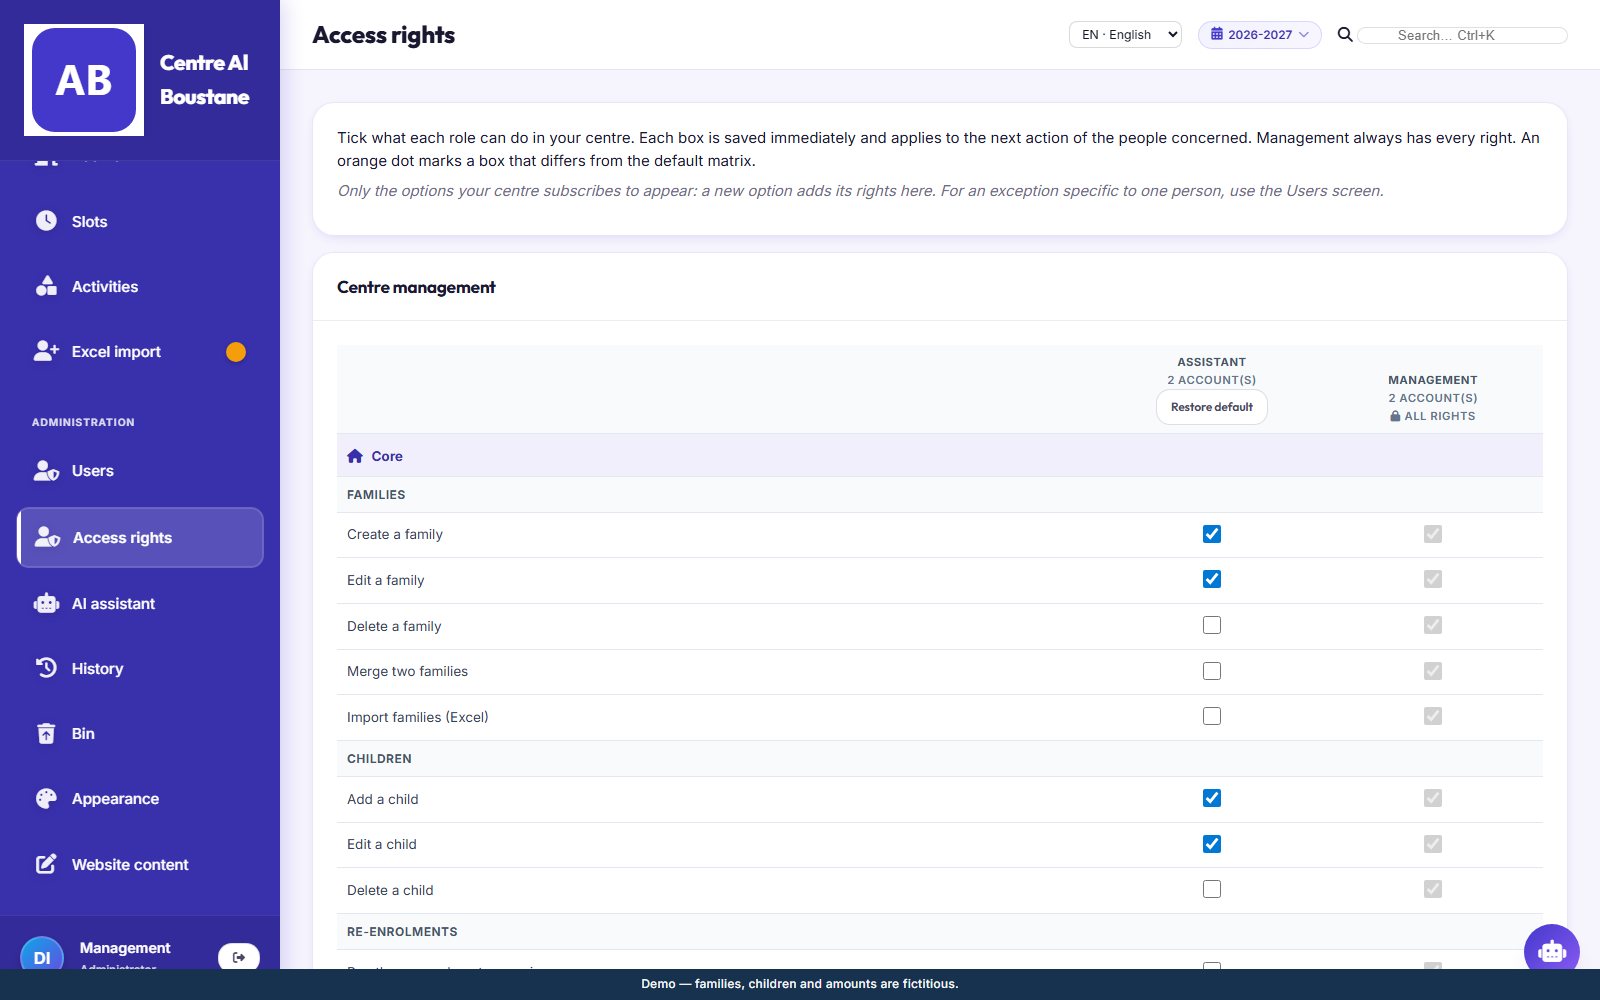This screenshot has height=1000, width=1600.
Task: Open the EN · English language dropdown
Action: point(1125,35)
